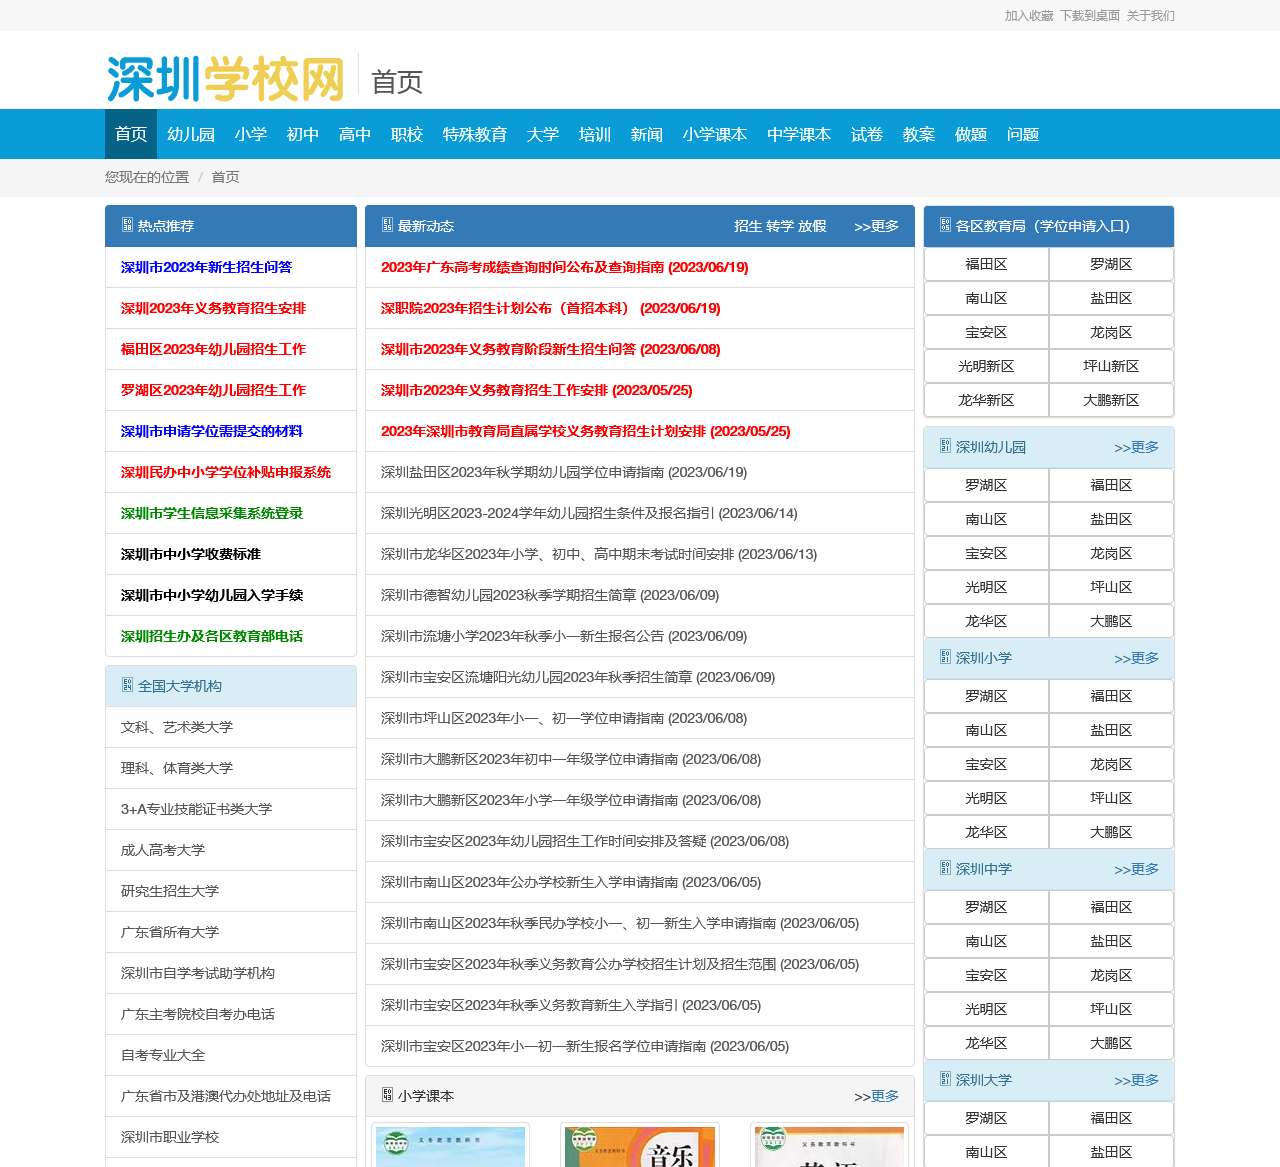The width and height of the screenshot is (1280, 1167).
Task: Click the icon next to 全国大学机构
Action: (x=127, y=685)
